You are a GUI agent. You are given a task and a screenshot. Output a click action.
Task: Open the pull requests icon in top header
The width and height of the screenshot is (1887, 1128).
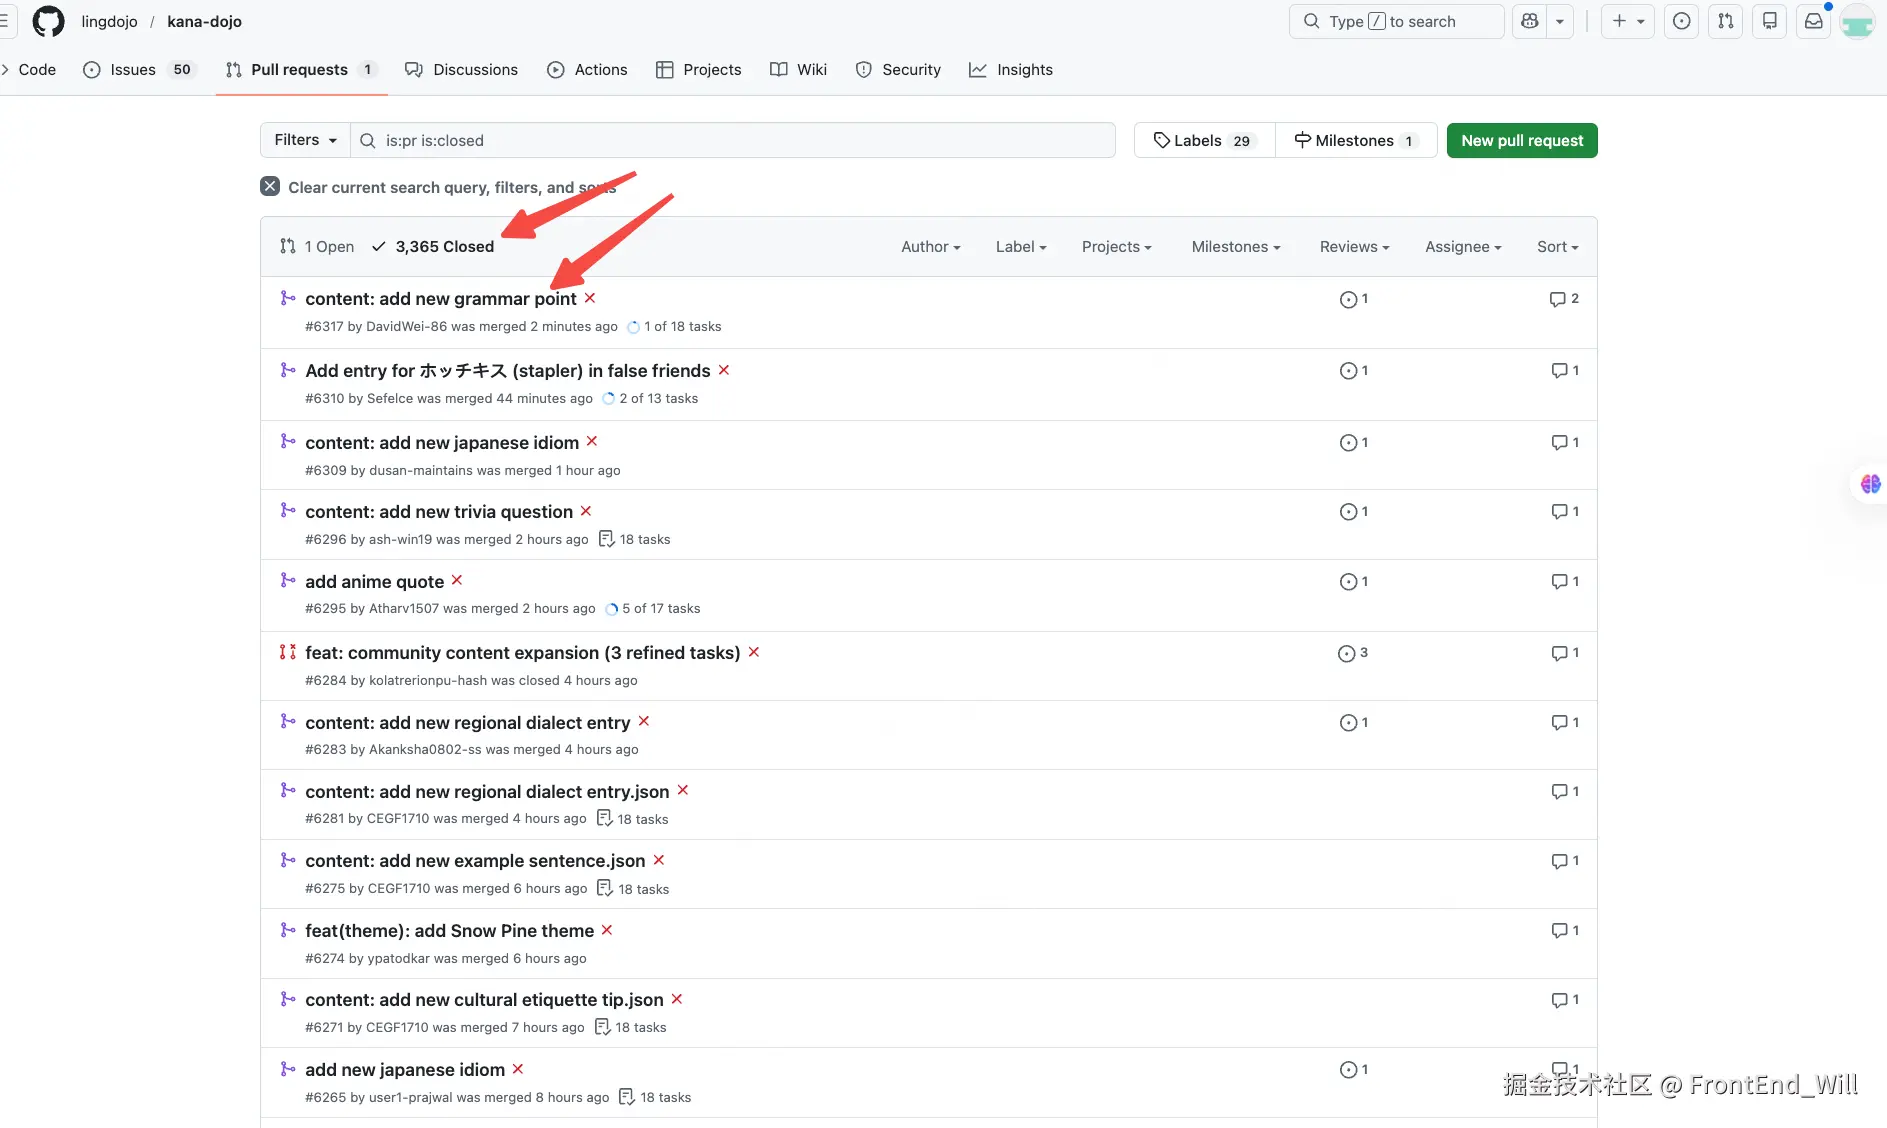pos(1726,21)
